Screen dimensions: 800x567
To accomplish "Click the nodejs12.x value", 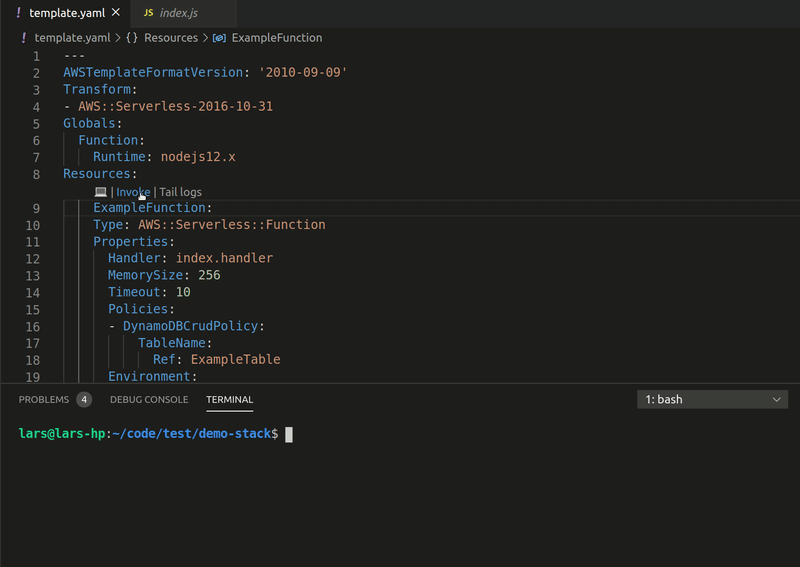I will pyautogui.click(x=198, y=157).
